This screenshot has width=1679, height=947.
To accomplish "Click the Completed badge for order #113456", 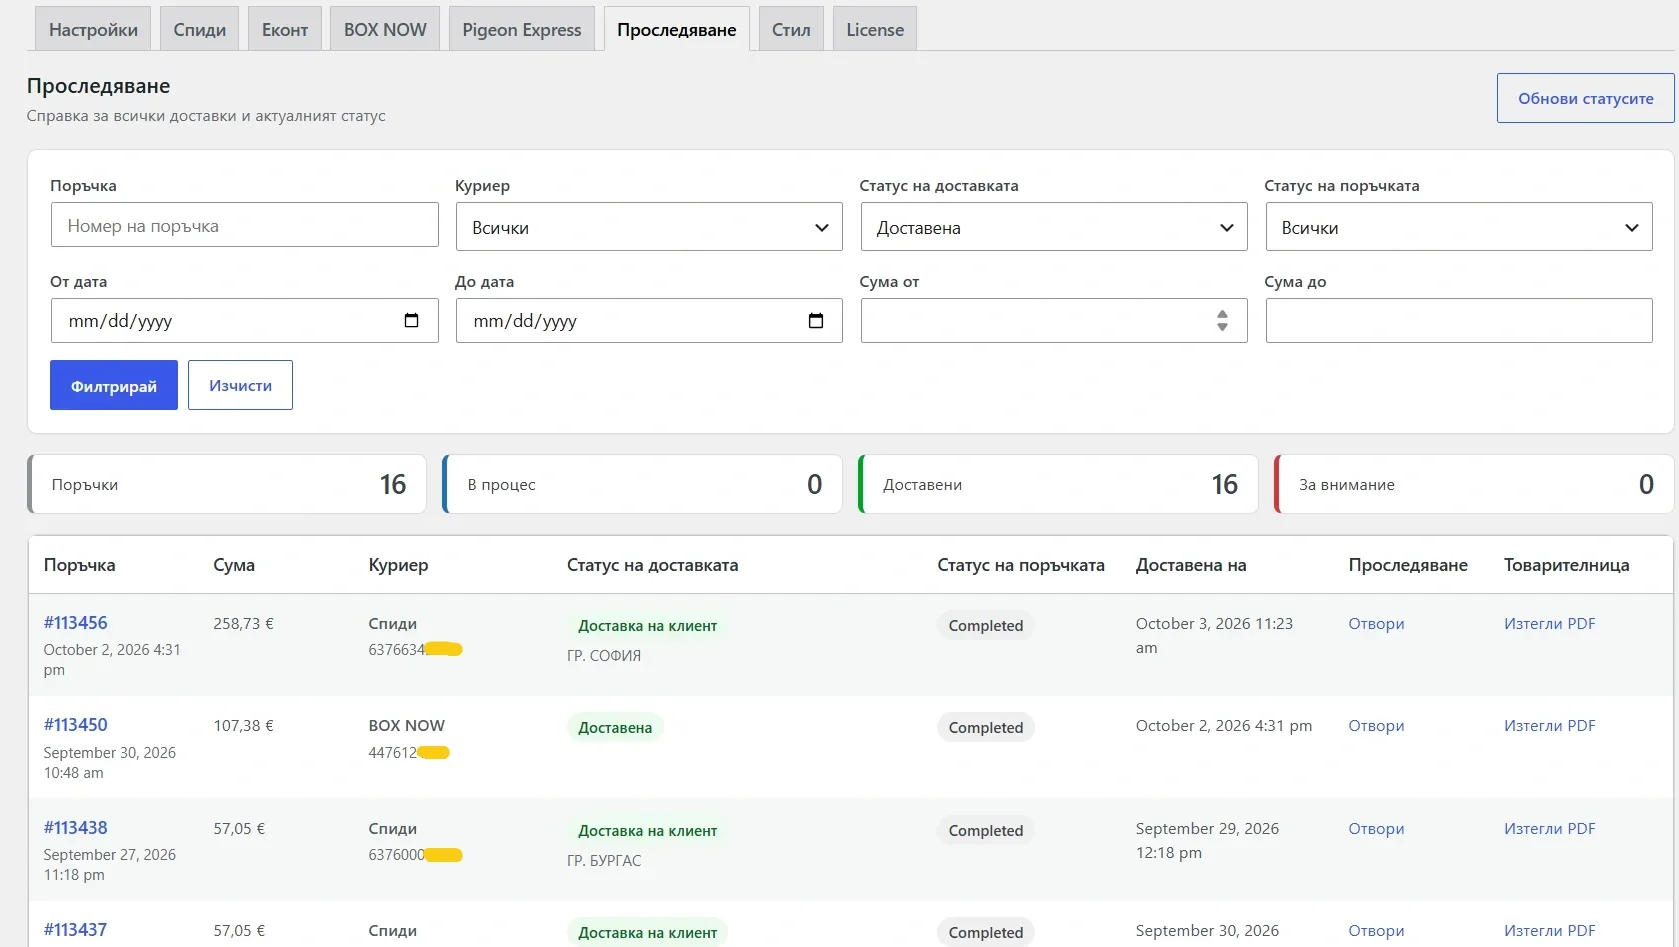I will [986, 625].
